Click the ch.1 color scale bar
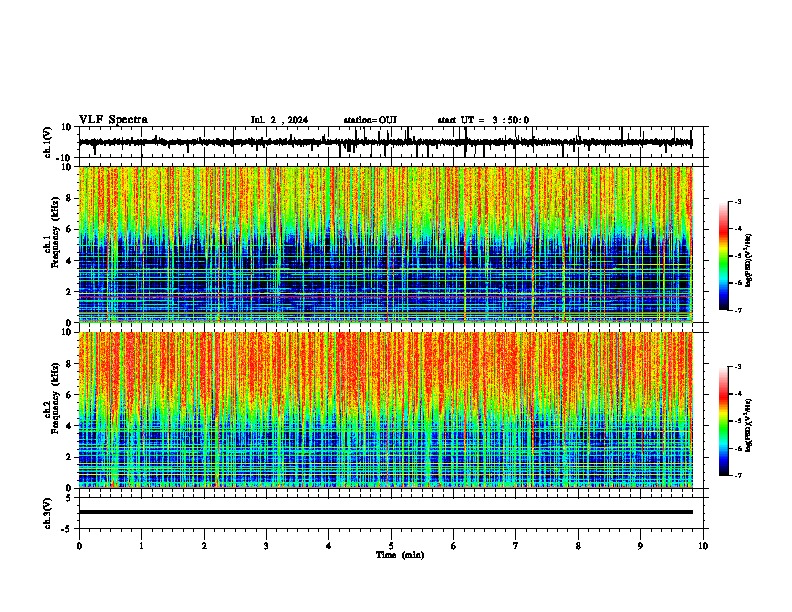Screen dimensions: 792x612 pos(723,256)
